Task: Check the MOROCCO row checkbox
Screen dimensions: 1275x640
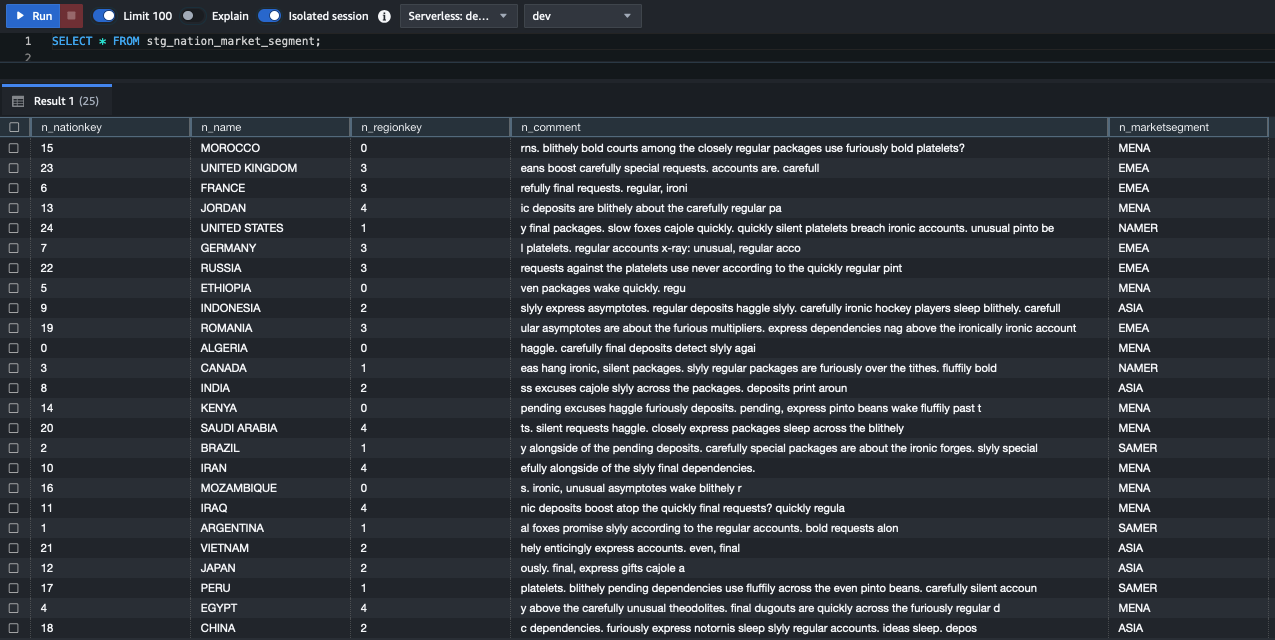Action: pos(14,148)
